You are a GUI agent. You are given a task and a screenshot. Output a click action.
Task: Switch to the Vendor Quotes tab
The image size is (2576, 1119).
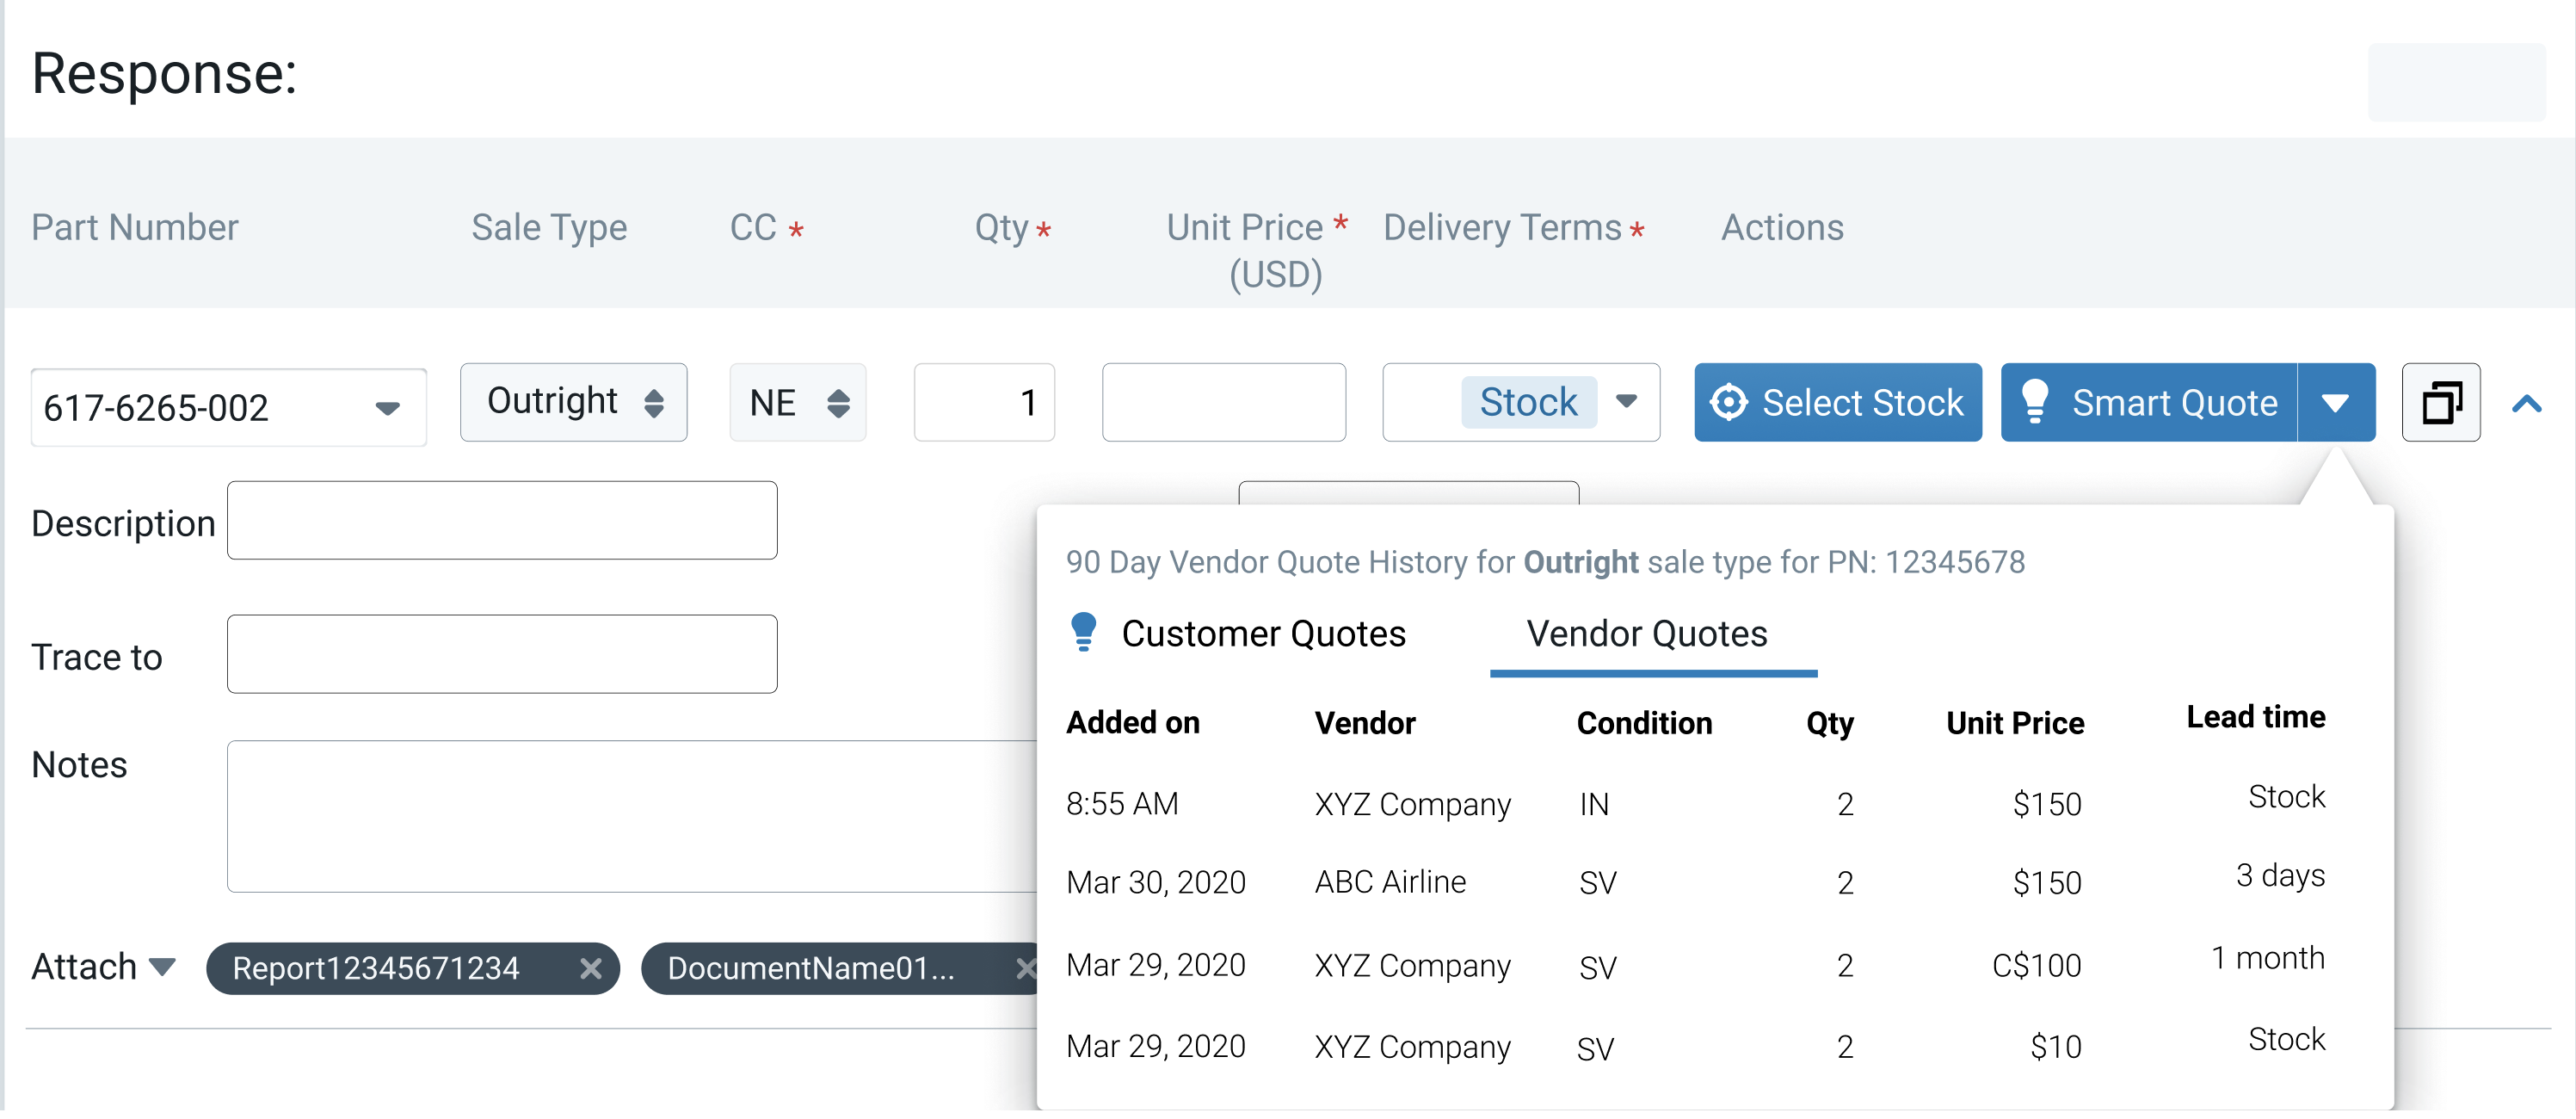pos(1646,634)
